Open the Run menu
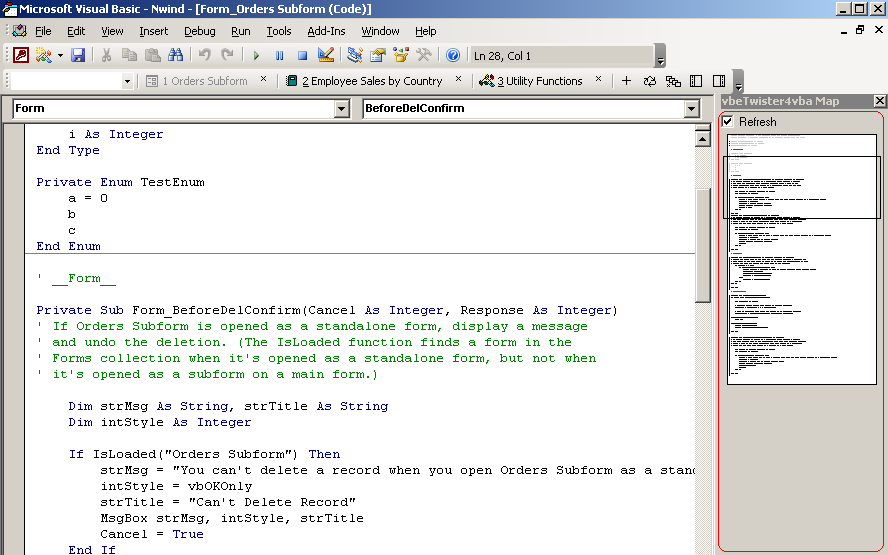This screenshot has width=888, height=555. [x=241, y=31]
